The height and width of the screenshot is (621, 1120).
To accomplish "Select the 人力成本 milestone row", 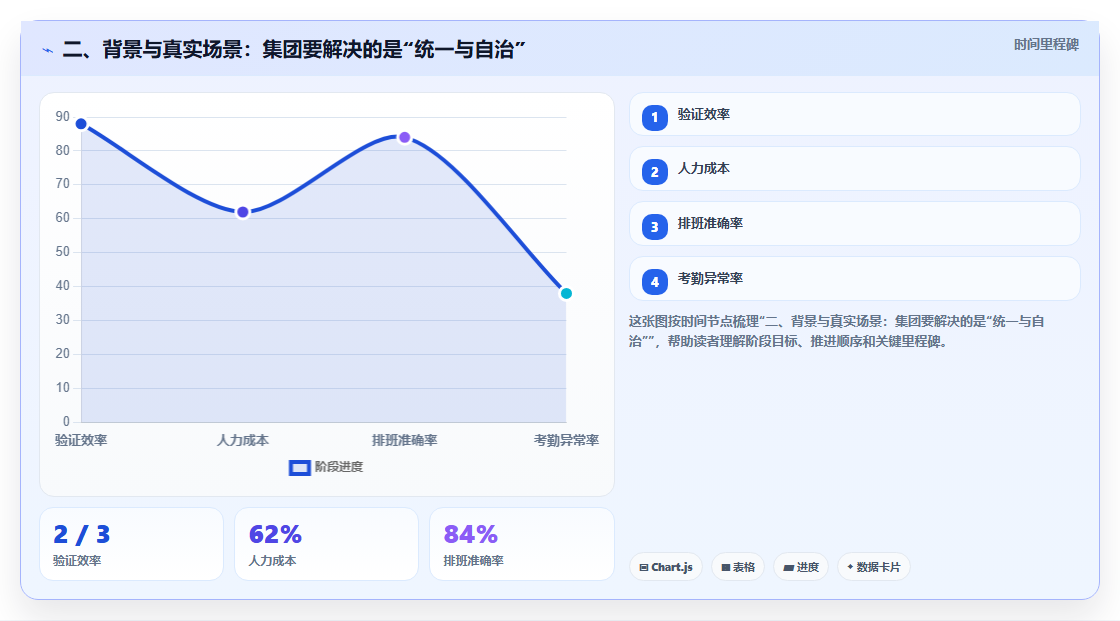I will coord(854,169).
